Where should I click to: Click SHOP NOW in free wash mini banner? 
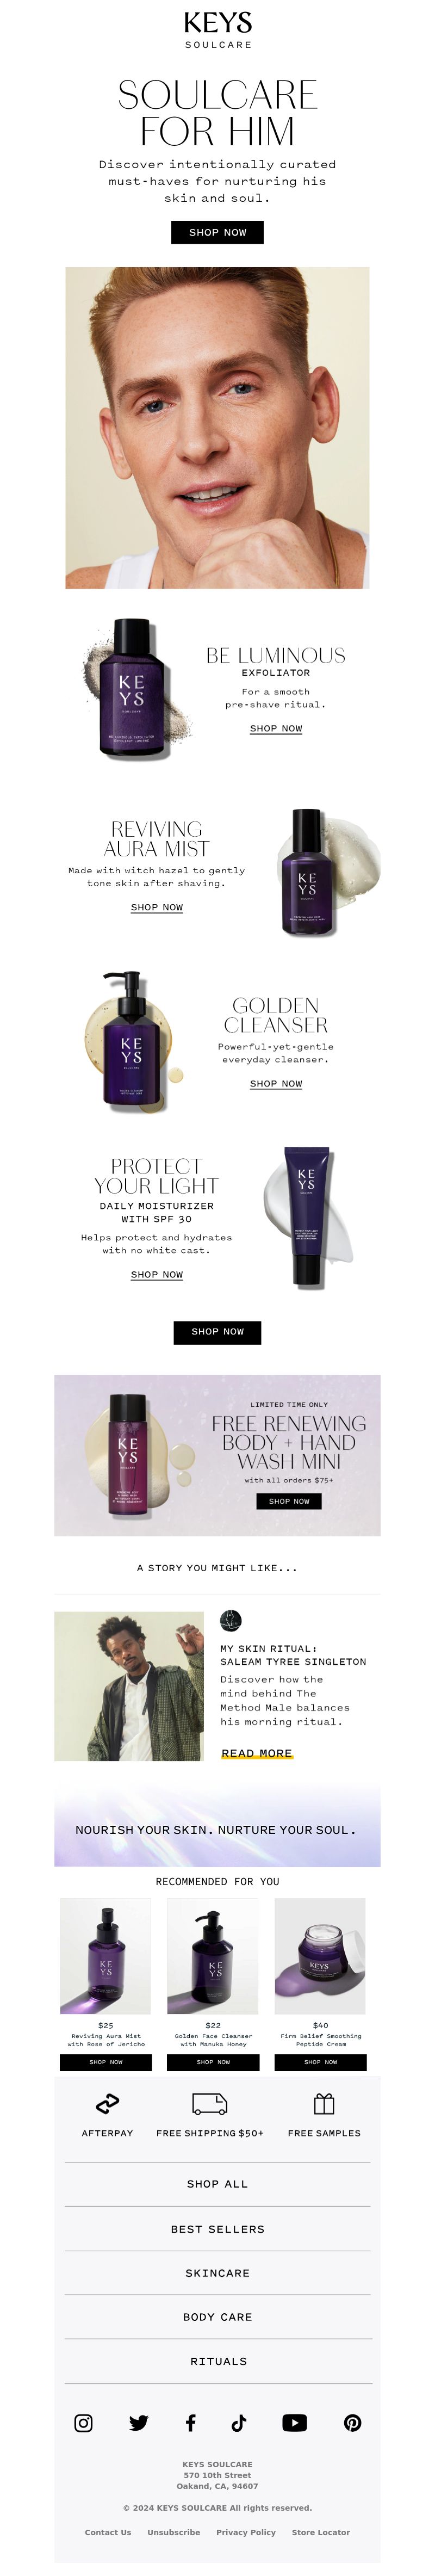pyautogui.click(x=289, y=1500)
